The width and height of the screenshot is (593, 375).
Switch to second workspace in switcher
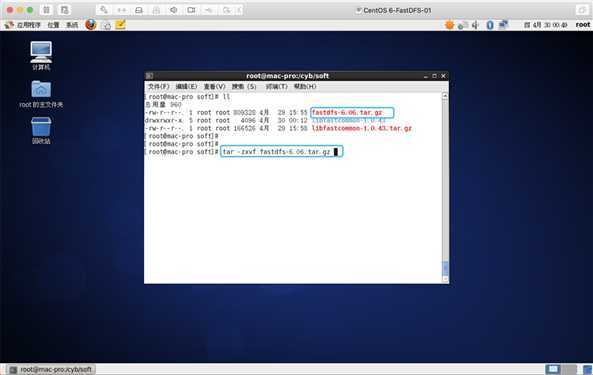pyautogui.click(x=569, y=369)
